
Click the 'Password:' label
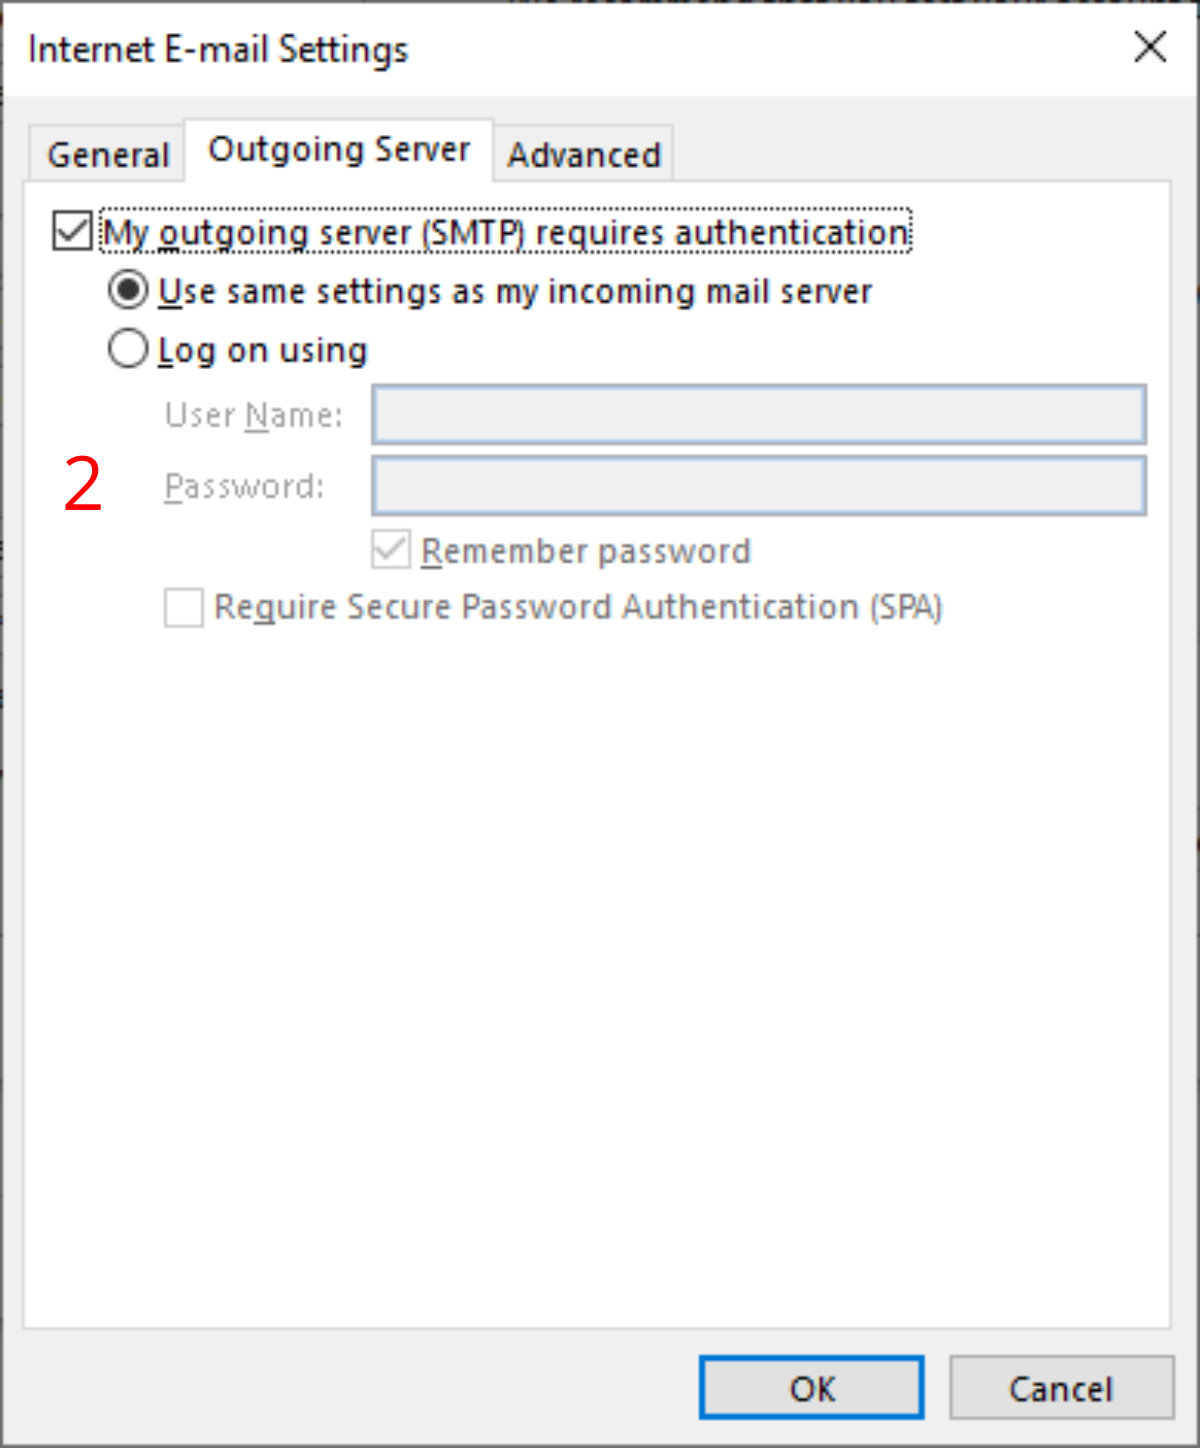point(245,486)
